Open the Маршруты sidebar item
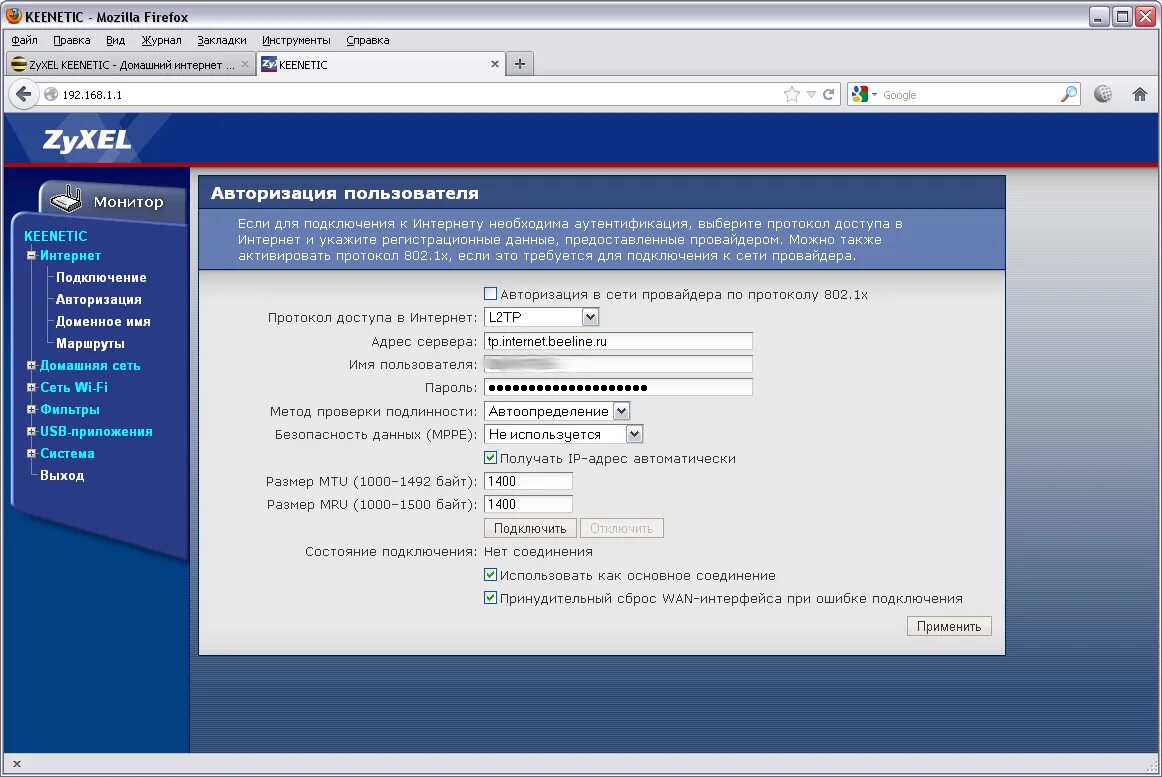Image resolution: width=1162 pixels, height=777 pixels. tap(90, 343)
